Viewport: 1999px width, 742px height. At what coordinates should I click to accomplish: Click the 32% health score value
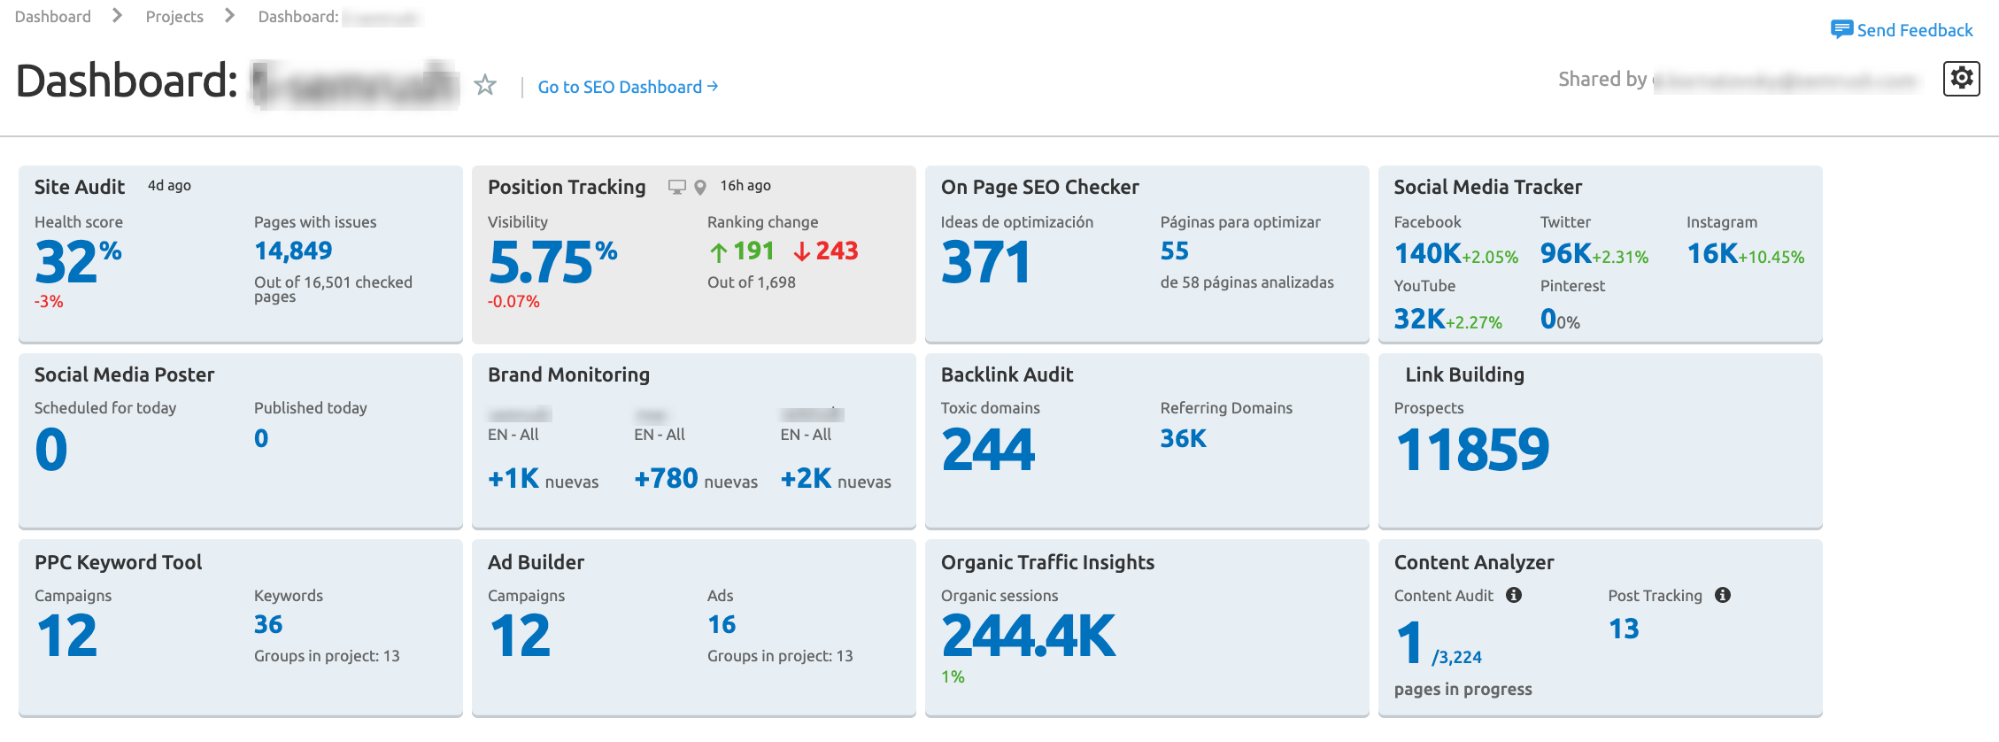[78, 262]
